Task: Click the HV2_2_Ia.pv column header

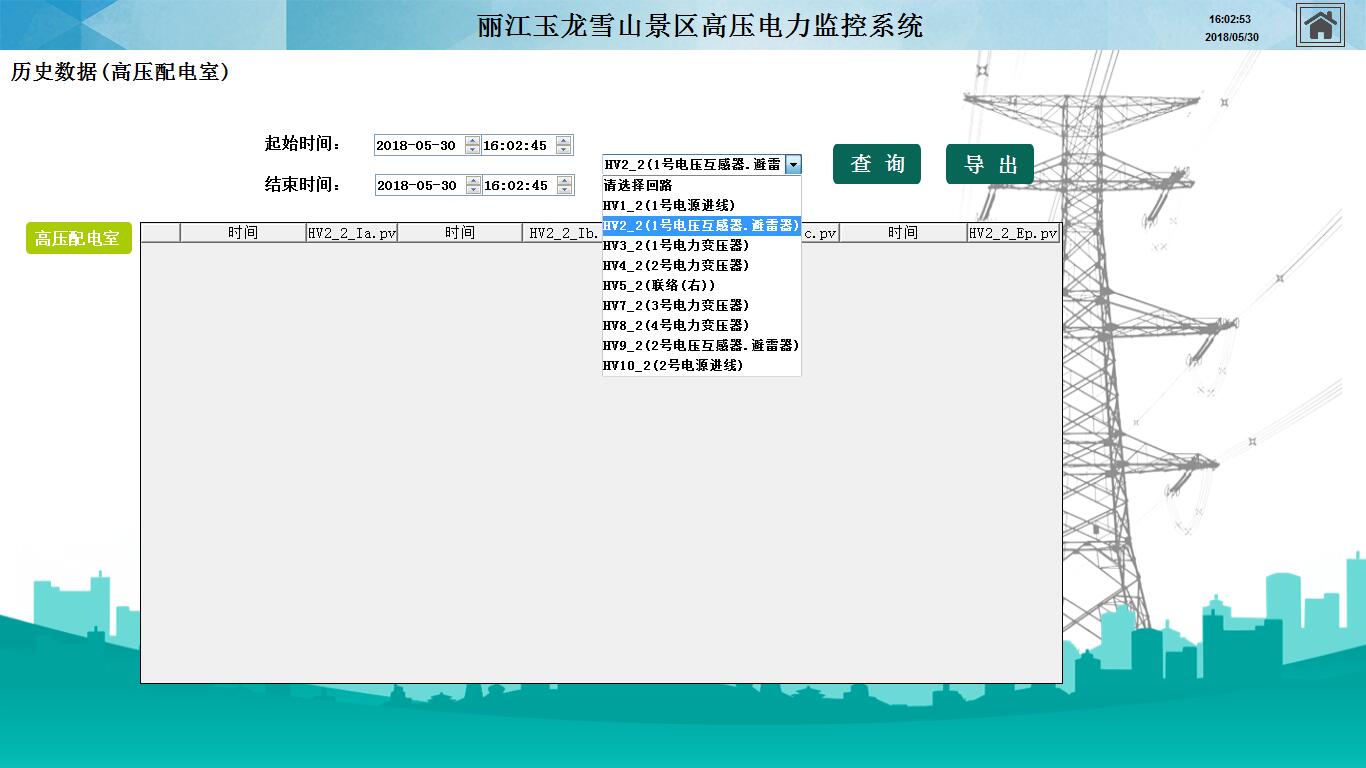Action: click(x=352, y=233)
